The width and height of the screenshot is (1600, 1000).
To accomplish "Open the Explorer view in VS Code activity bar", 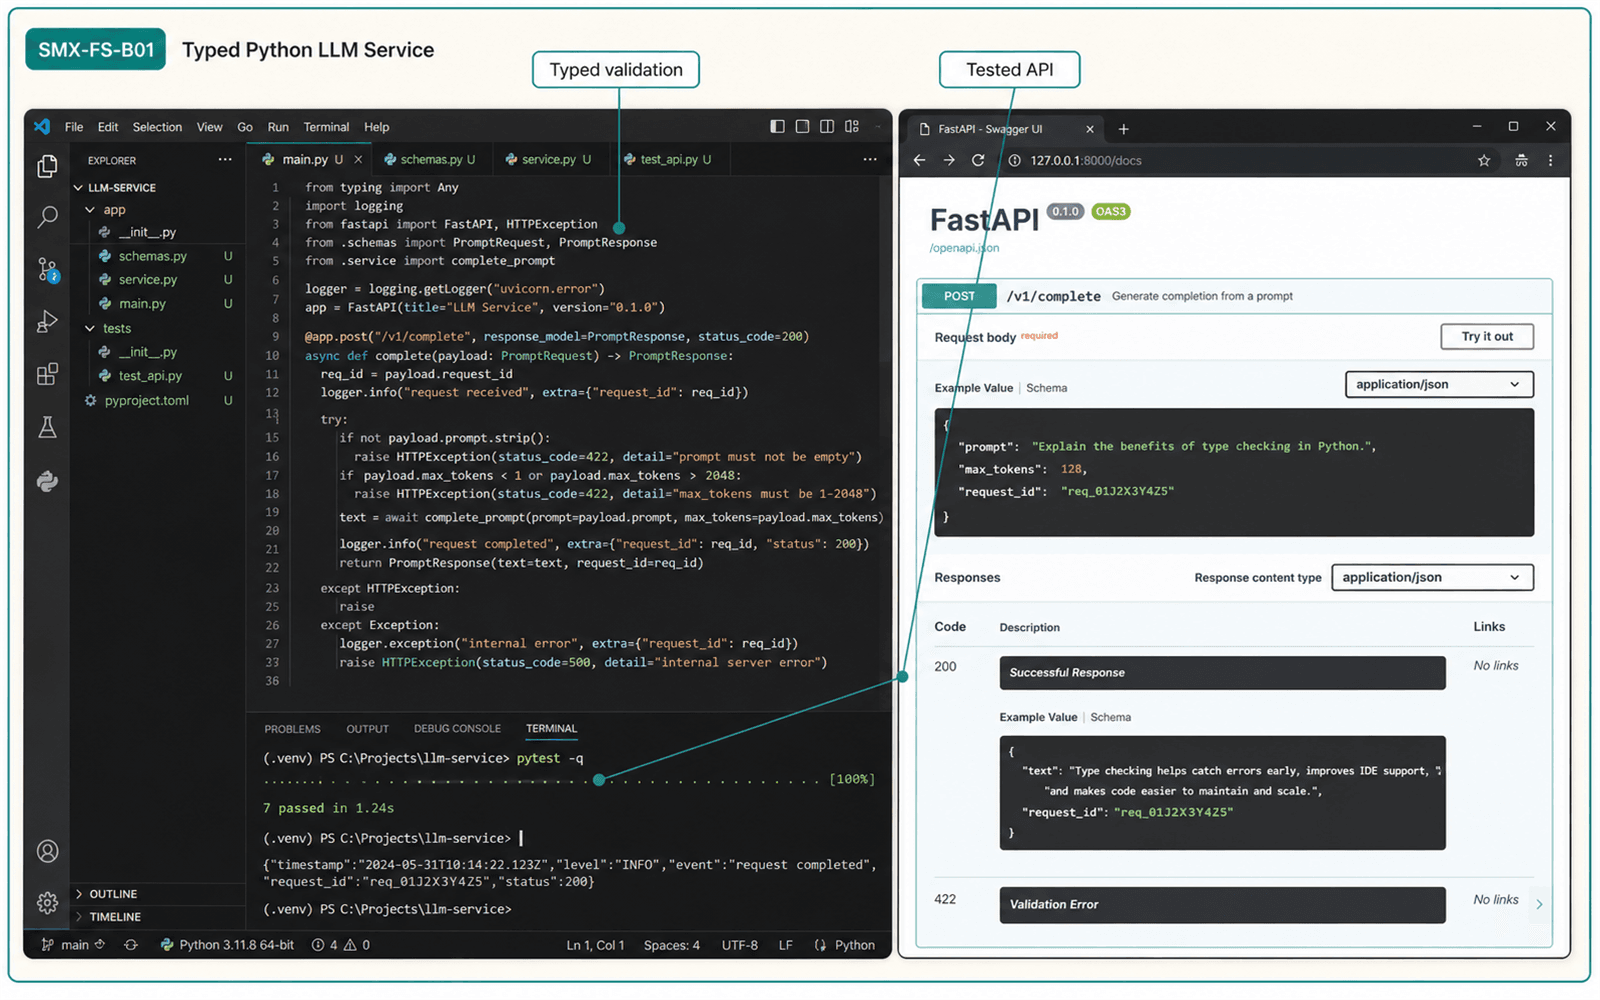I will pos(47,166).
